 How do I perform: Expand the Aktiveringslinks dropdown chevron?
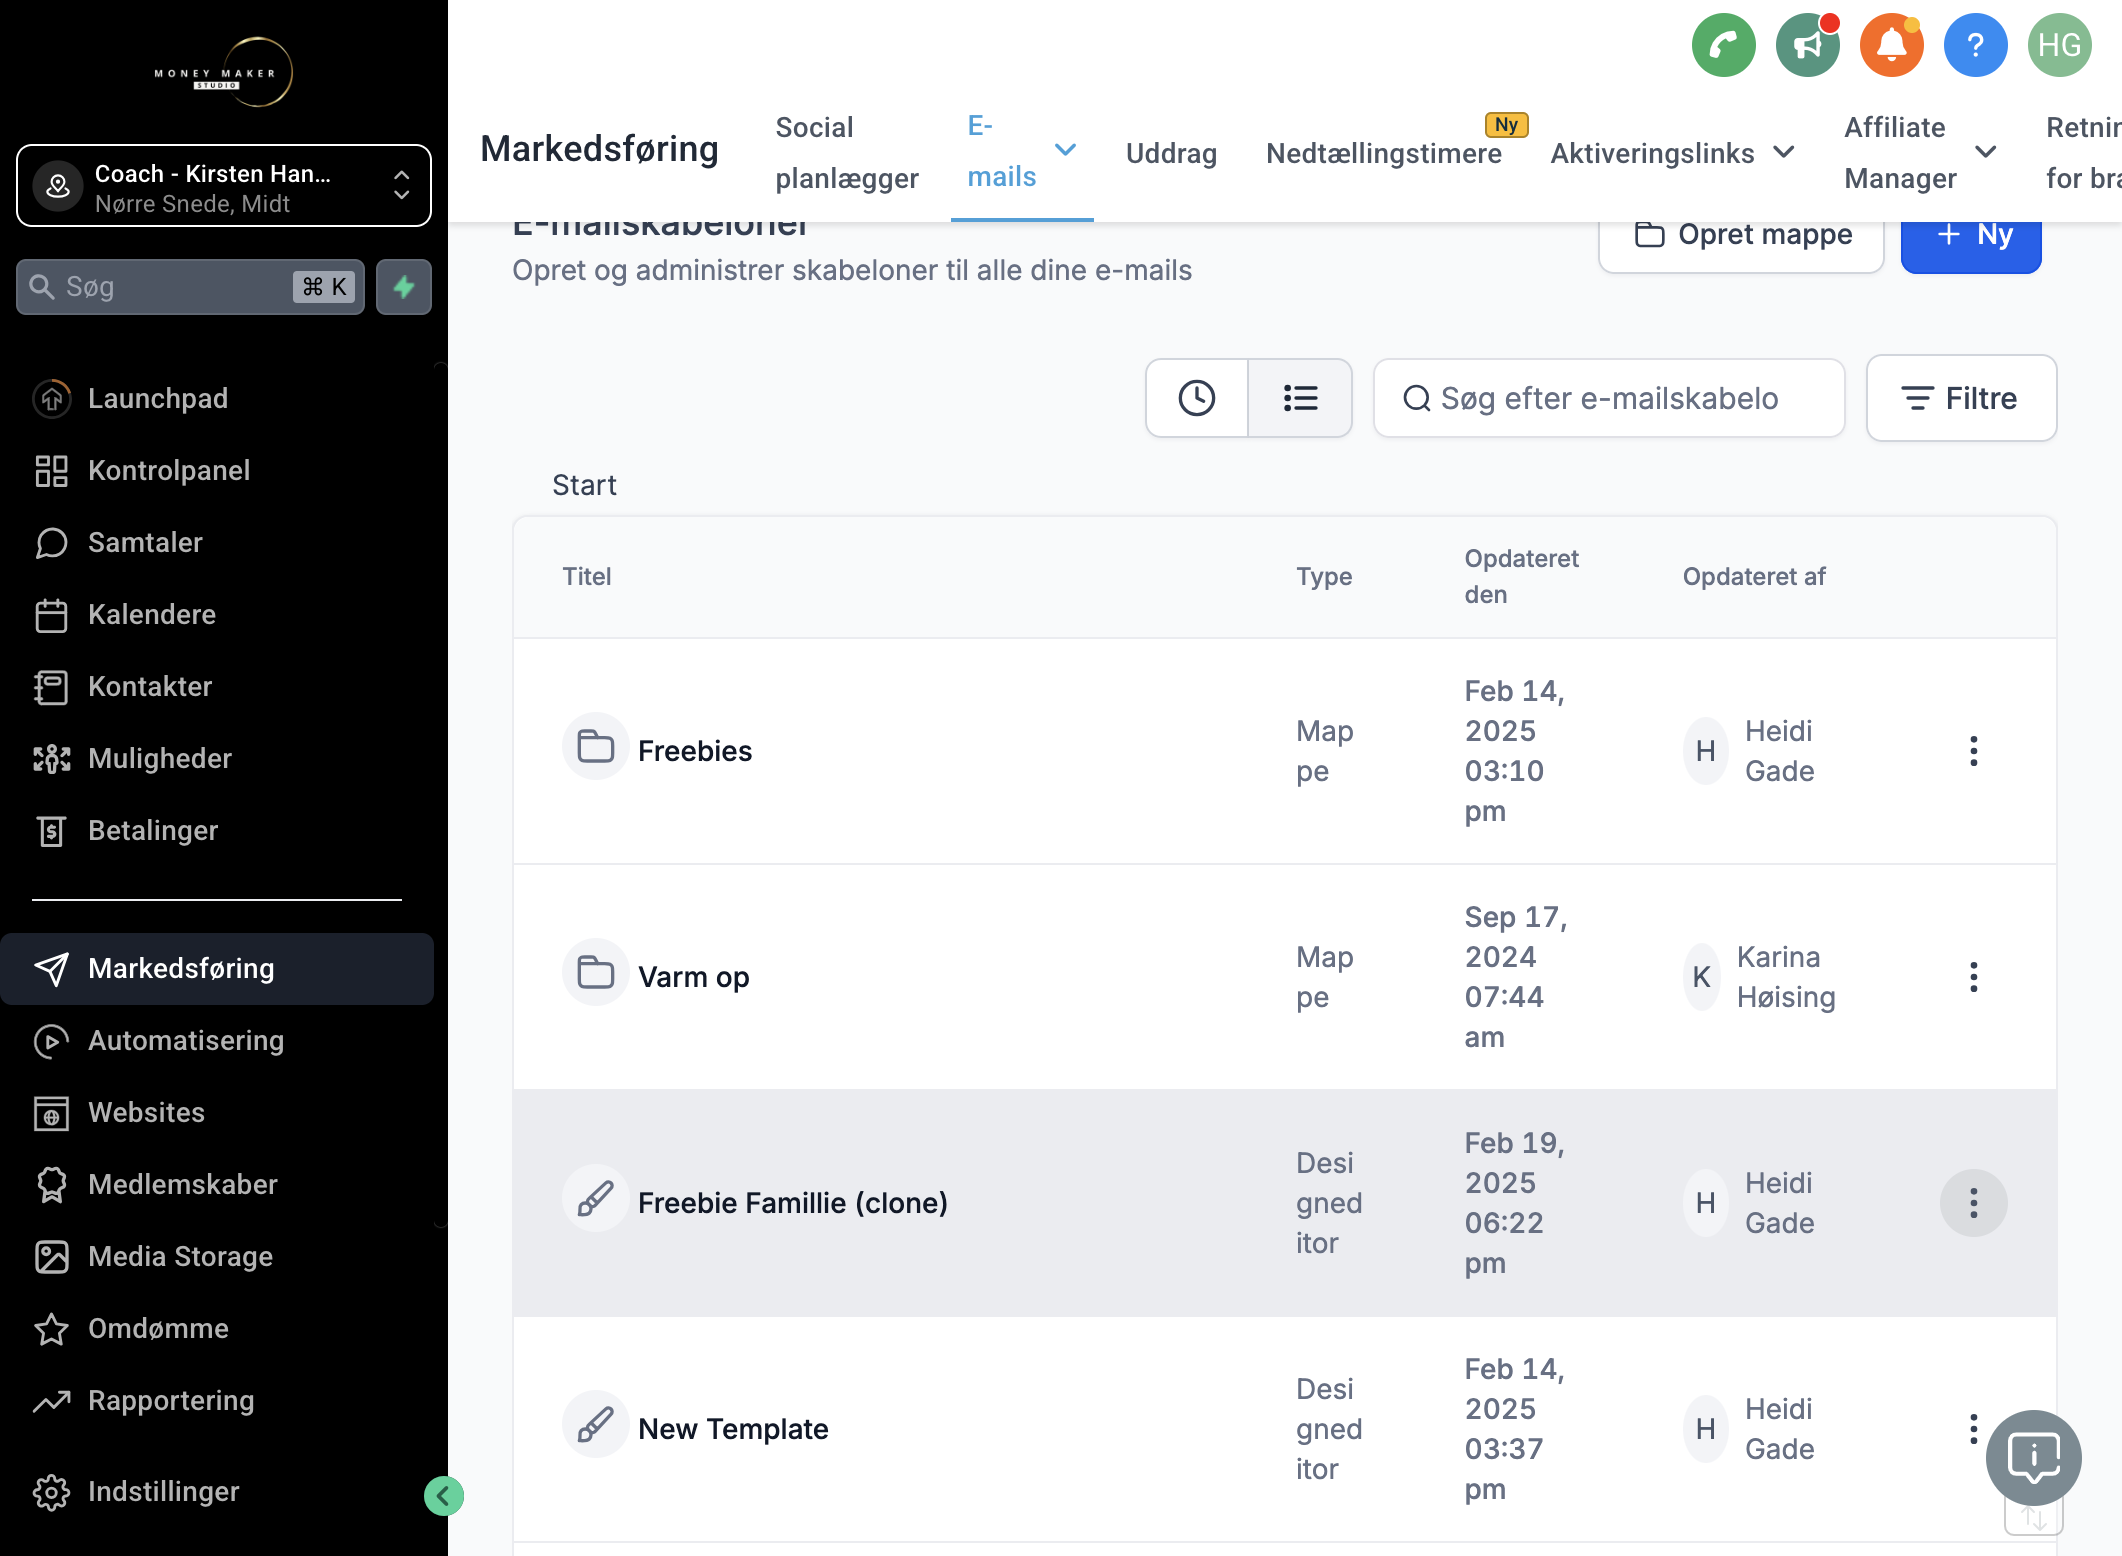[1783, 152]
